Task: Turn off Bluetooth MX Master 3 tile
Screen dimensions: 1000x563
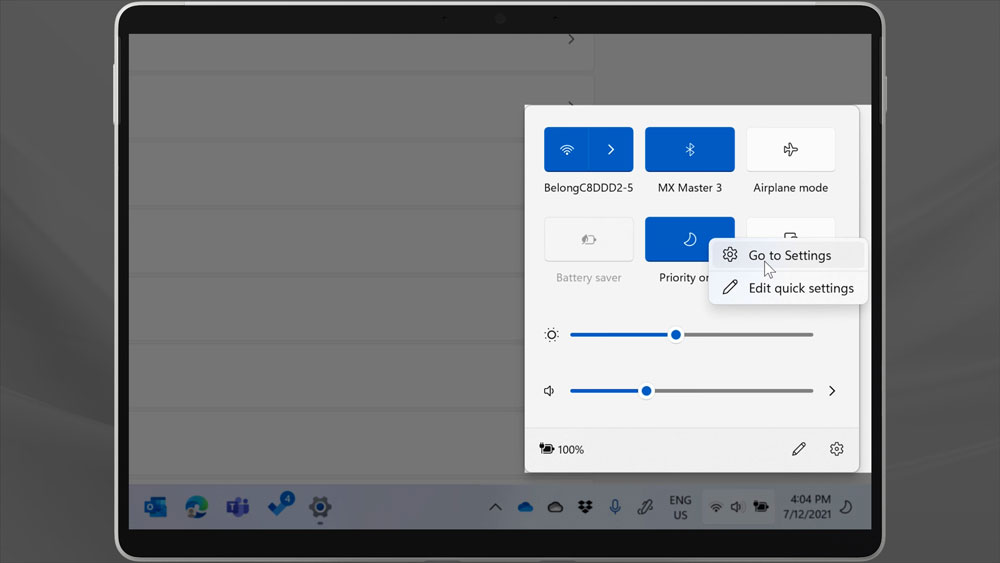Action: point(689,150)
